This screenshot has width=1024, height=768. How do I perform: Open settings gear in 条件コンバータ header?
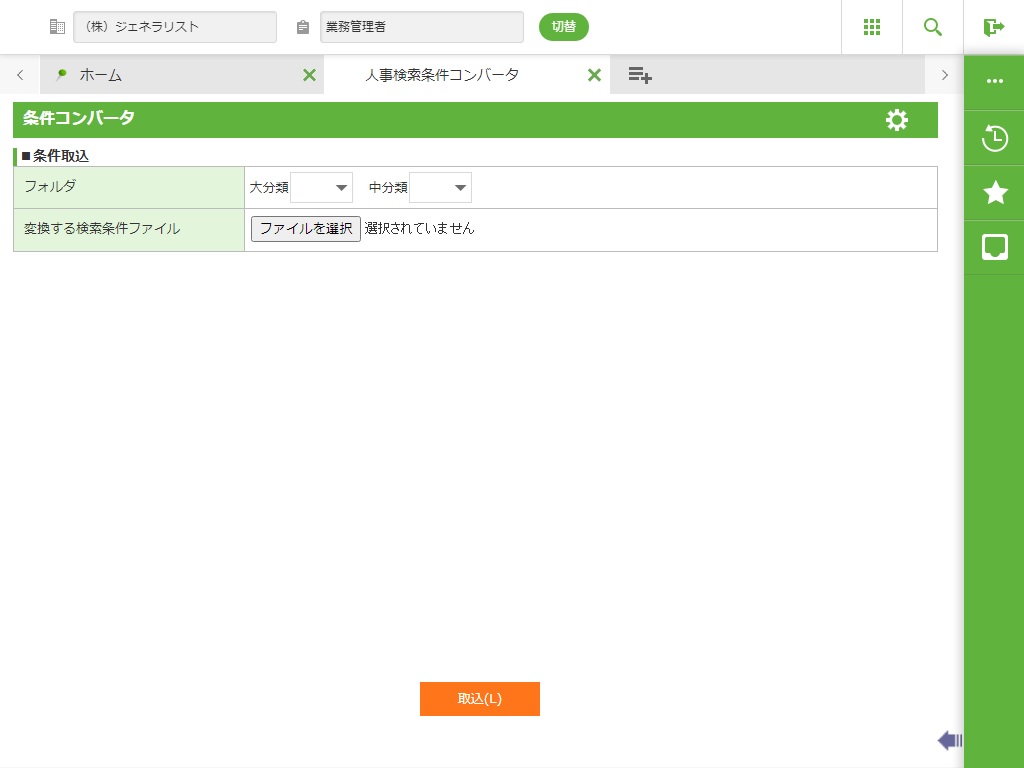pyautogui.click(x=897, y=120)
